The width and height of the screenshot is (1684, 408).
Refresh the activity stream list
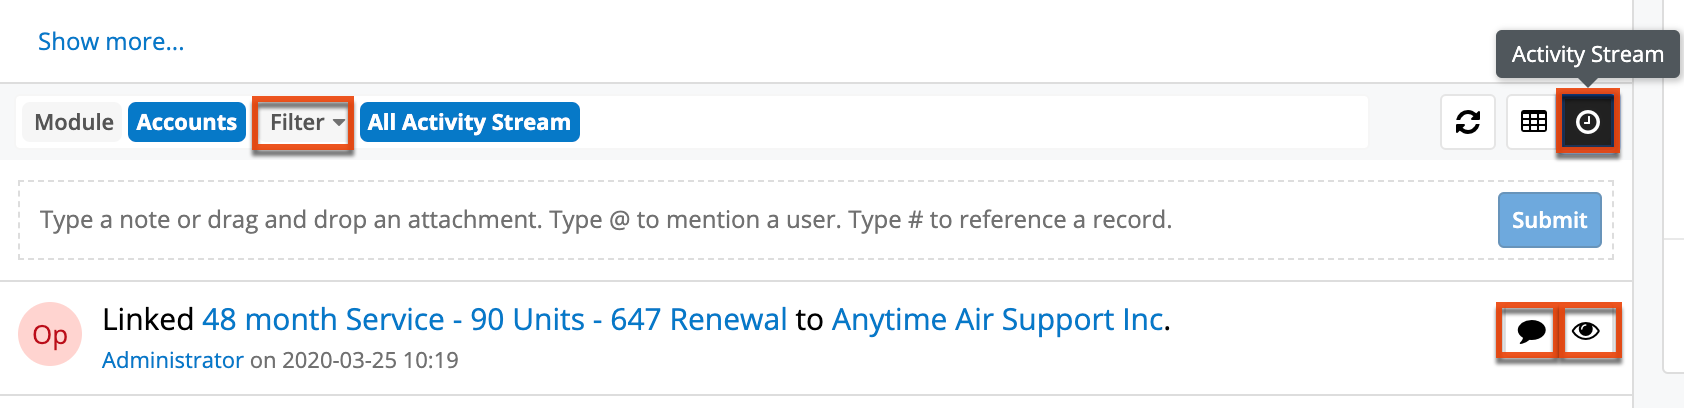(x=1467, y=122)
